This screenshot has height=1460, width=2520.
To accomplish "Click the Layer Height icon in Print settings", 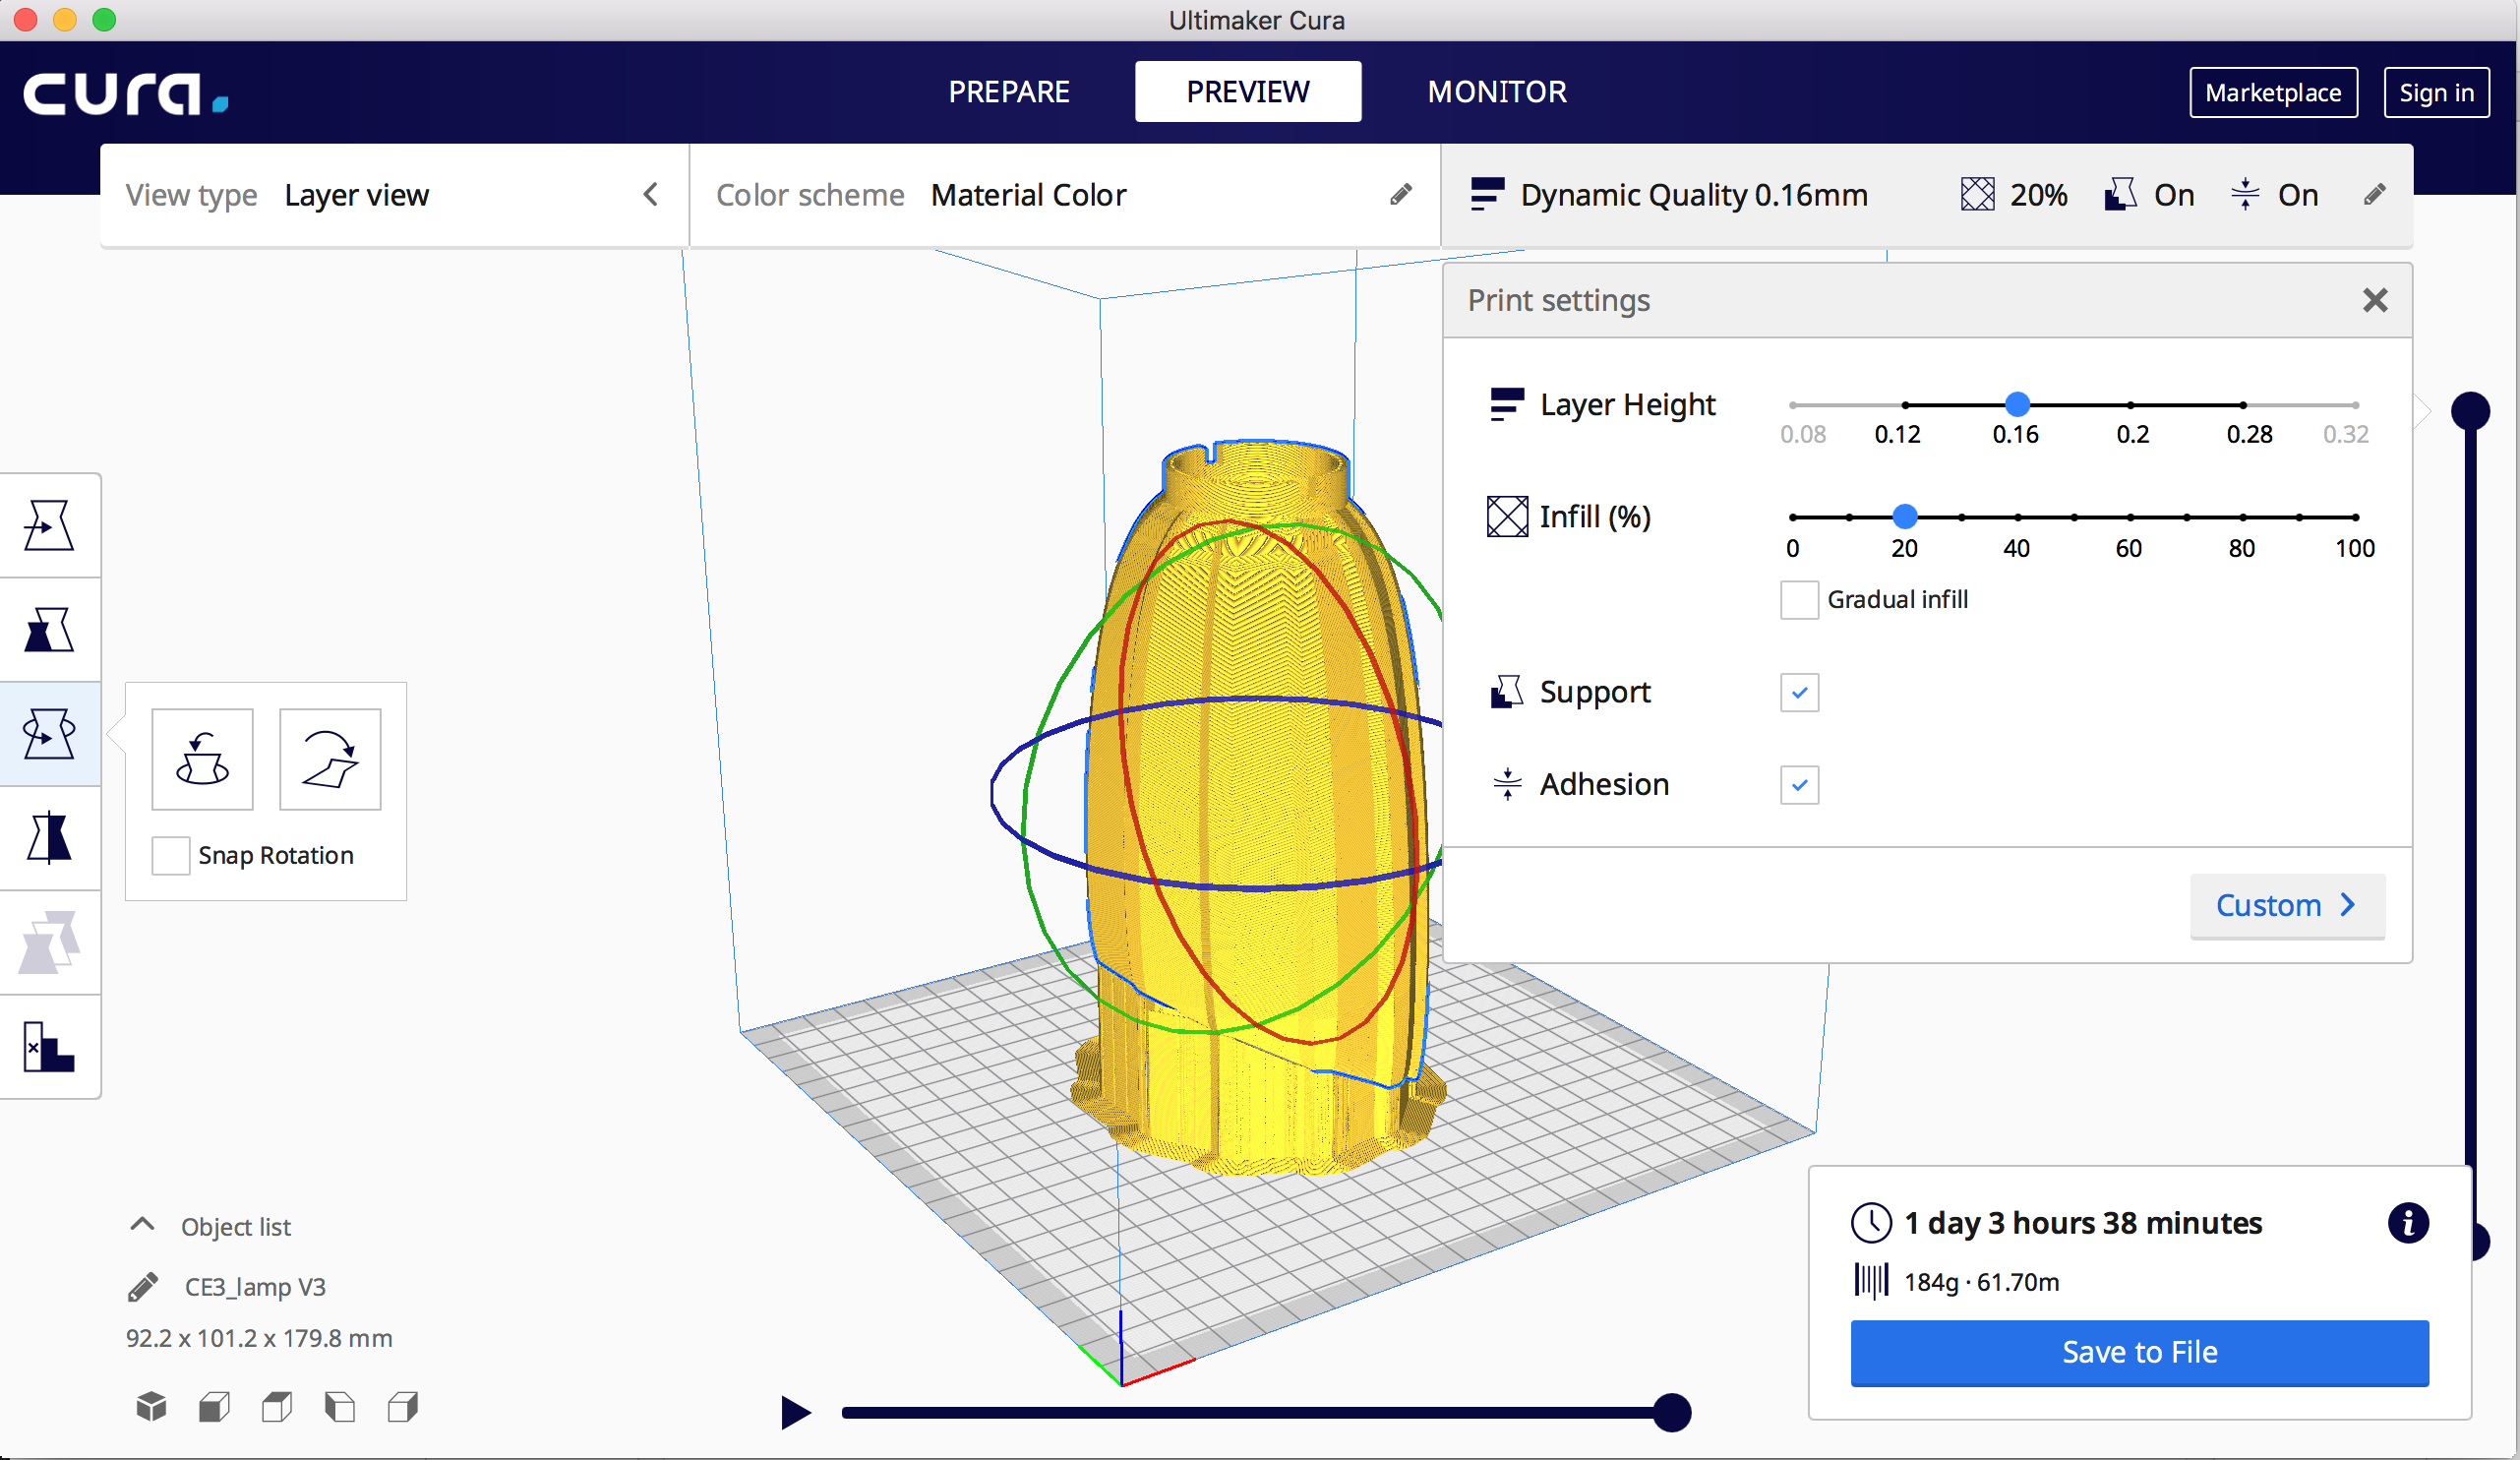I will tap(1507, 404).
